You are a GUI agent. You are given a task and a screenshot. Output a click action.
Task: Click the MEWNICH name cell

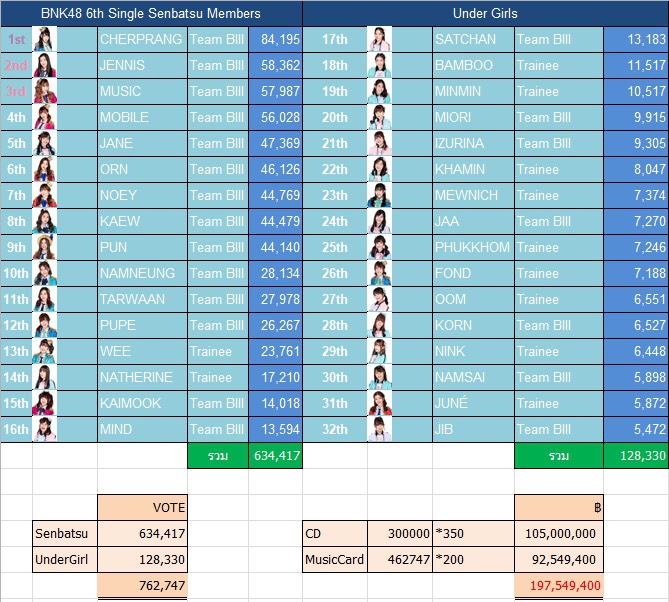(473, 195)
